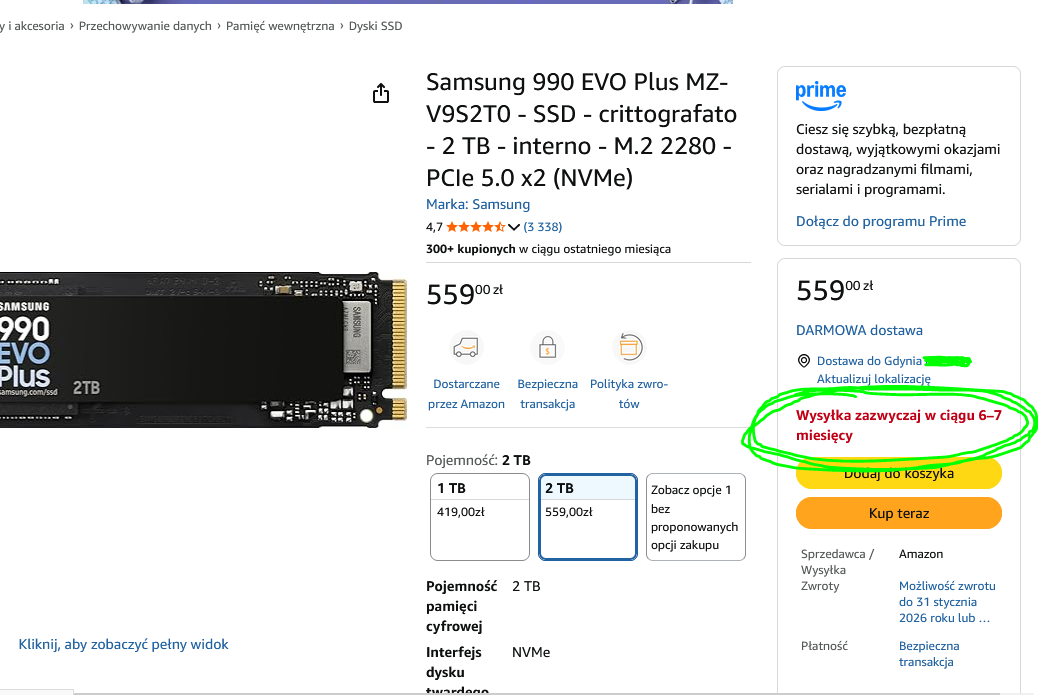Click the Samsung 990 EVO Plus product image

202,349
